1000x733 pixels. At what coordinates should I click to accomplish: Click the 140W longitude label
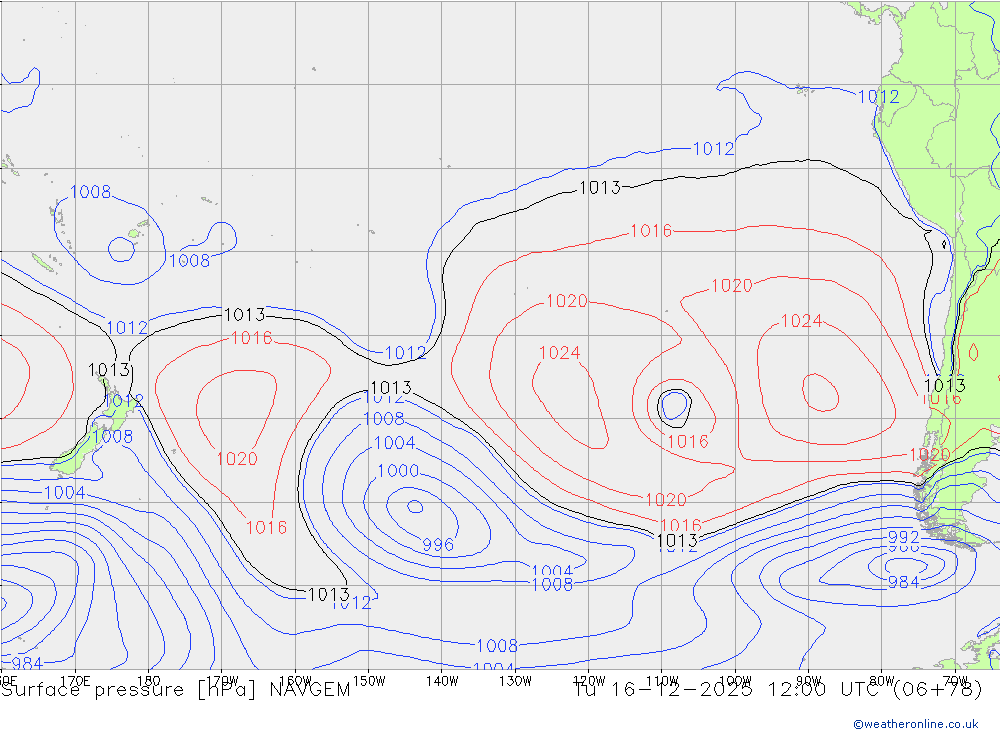(x=442, y=681)
